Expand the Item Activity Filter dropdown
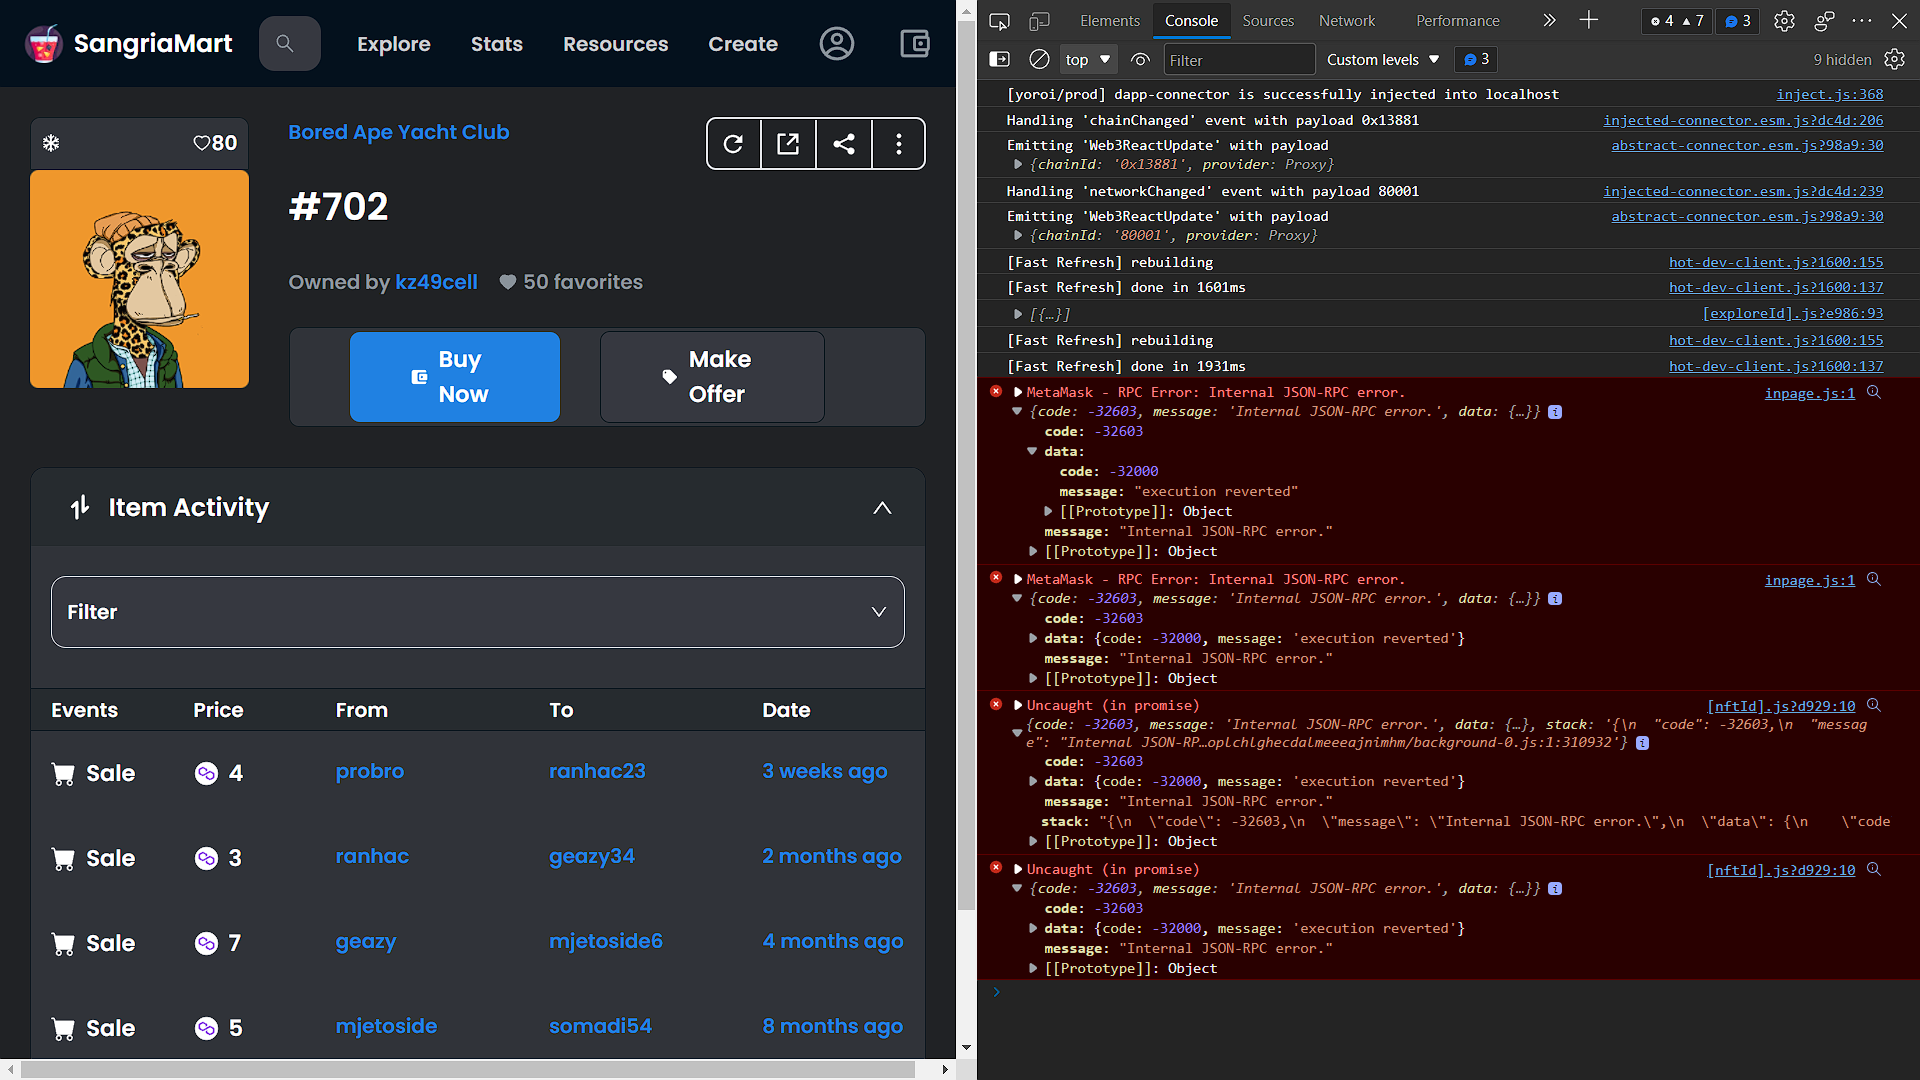The height and width of the screenshot is (1080, 1920). (x=477, y=611)
